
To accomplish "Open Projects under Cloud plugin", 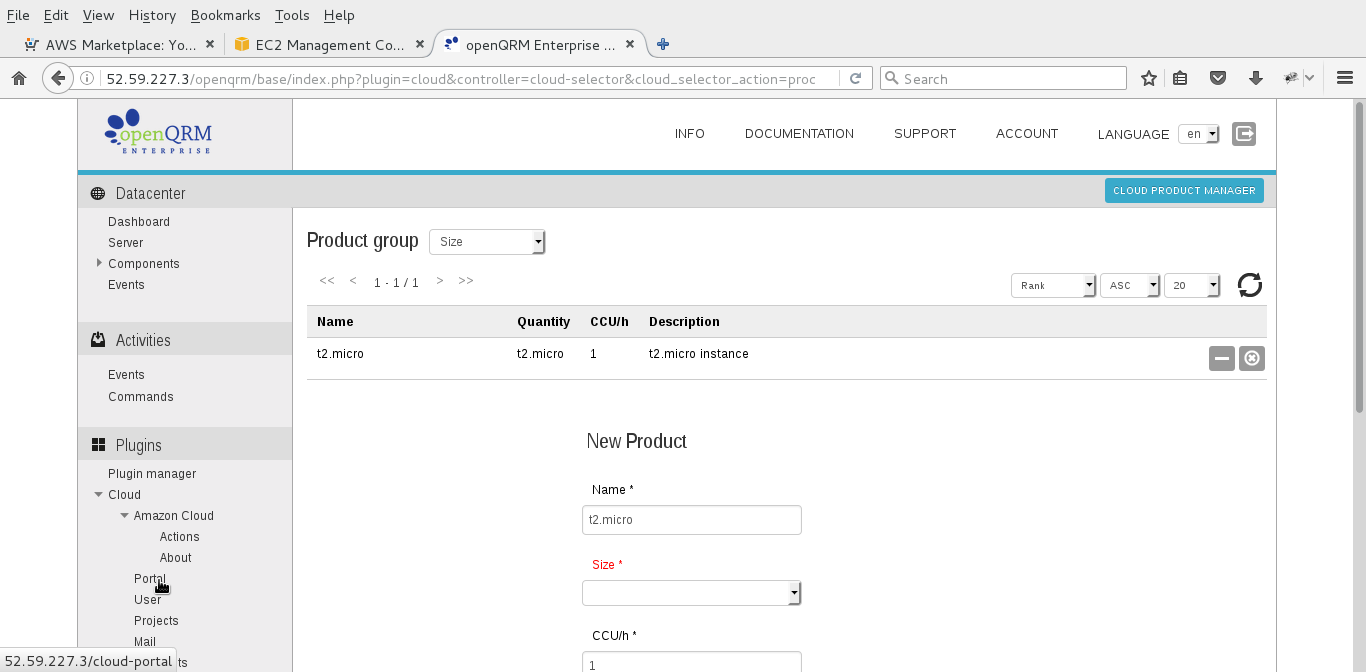I will (x=156, y=621).
